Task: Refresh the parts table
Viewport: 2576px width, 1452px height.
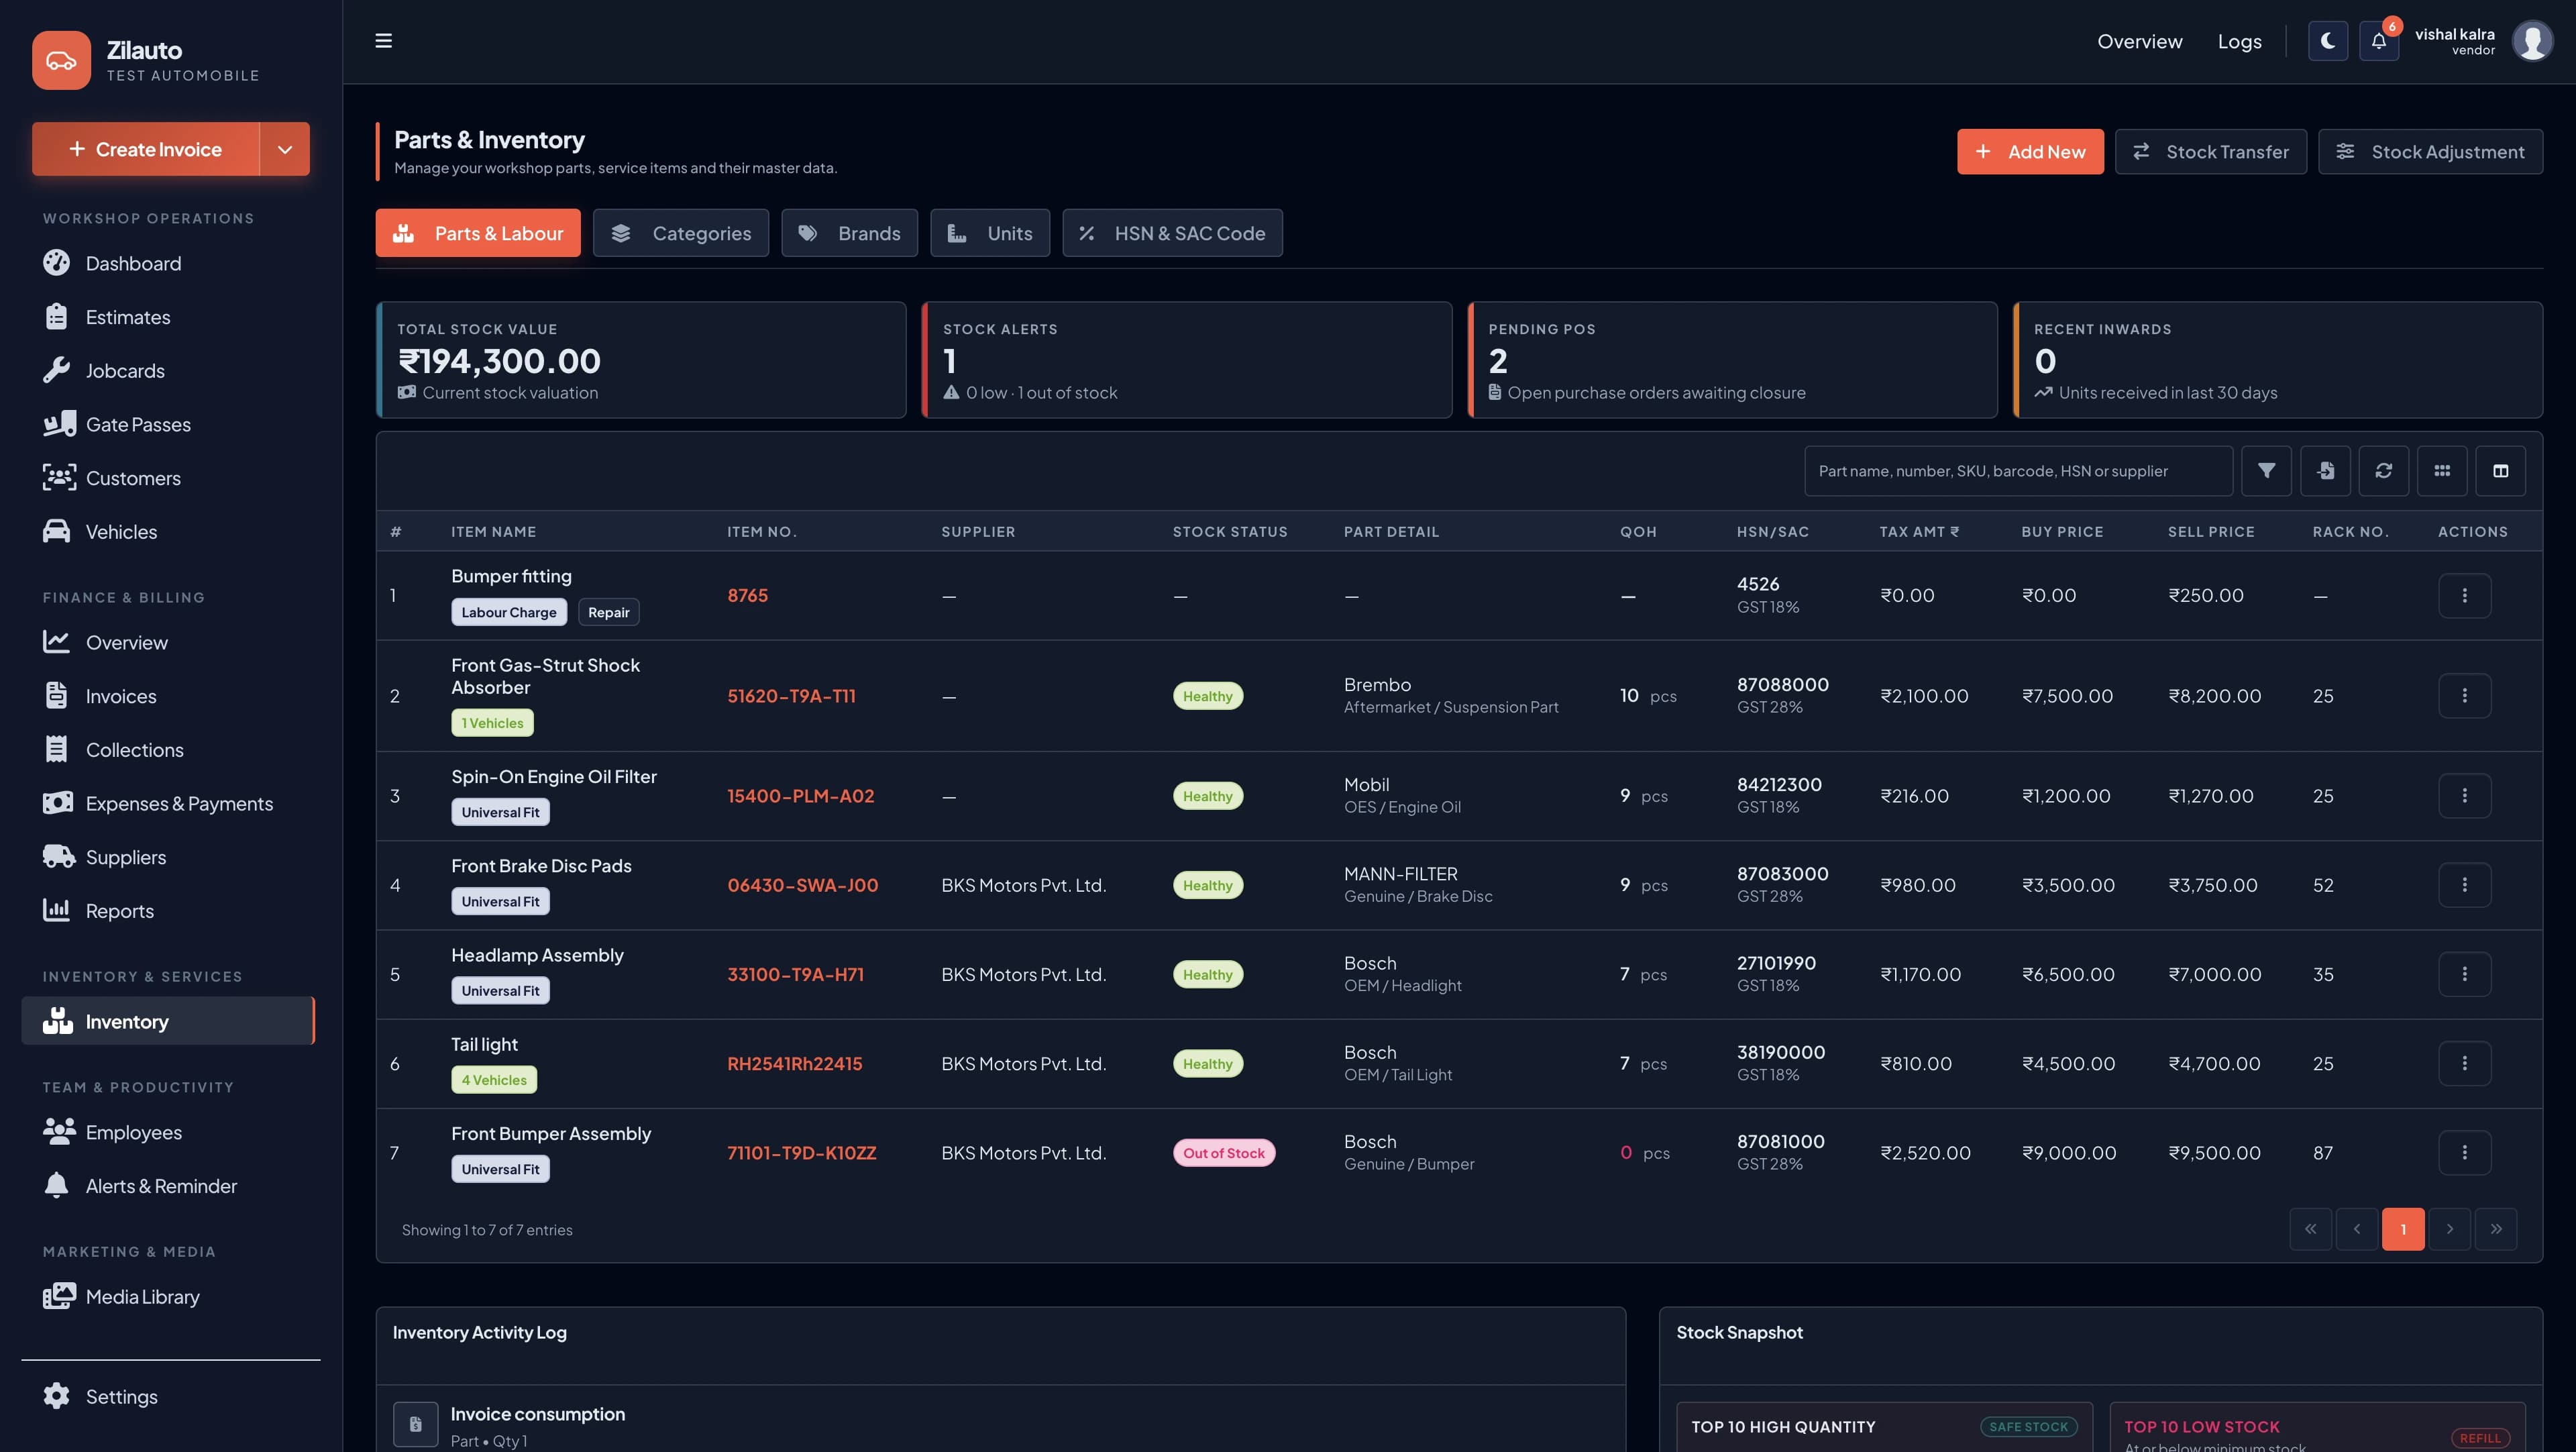Action: pyautogui.click(x=2383, y=471)
